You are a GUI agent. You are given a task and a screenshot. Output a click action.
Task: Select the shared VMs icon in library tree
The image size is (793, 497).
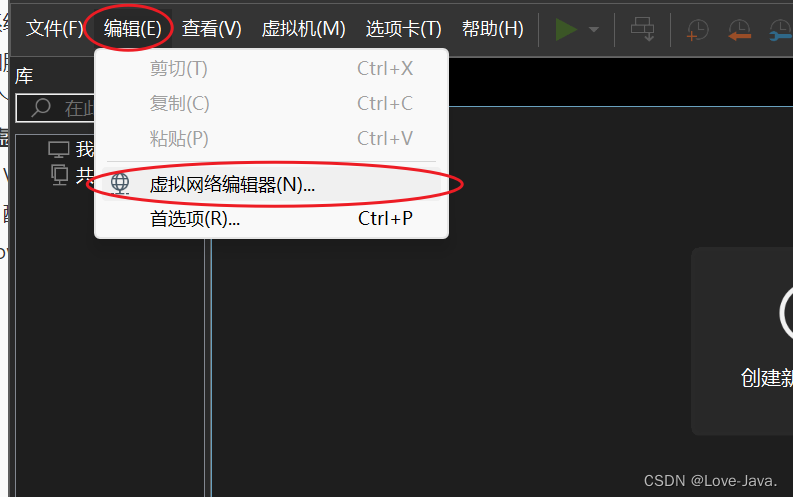pyautogui.click(x=60, y=175)
